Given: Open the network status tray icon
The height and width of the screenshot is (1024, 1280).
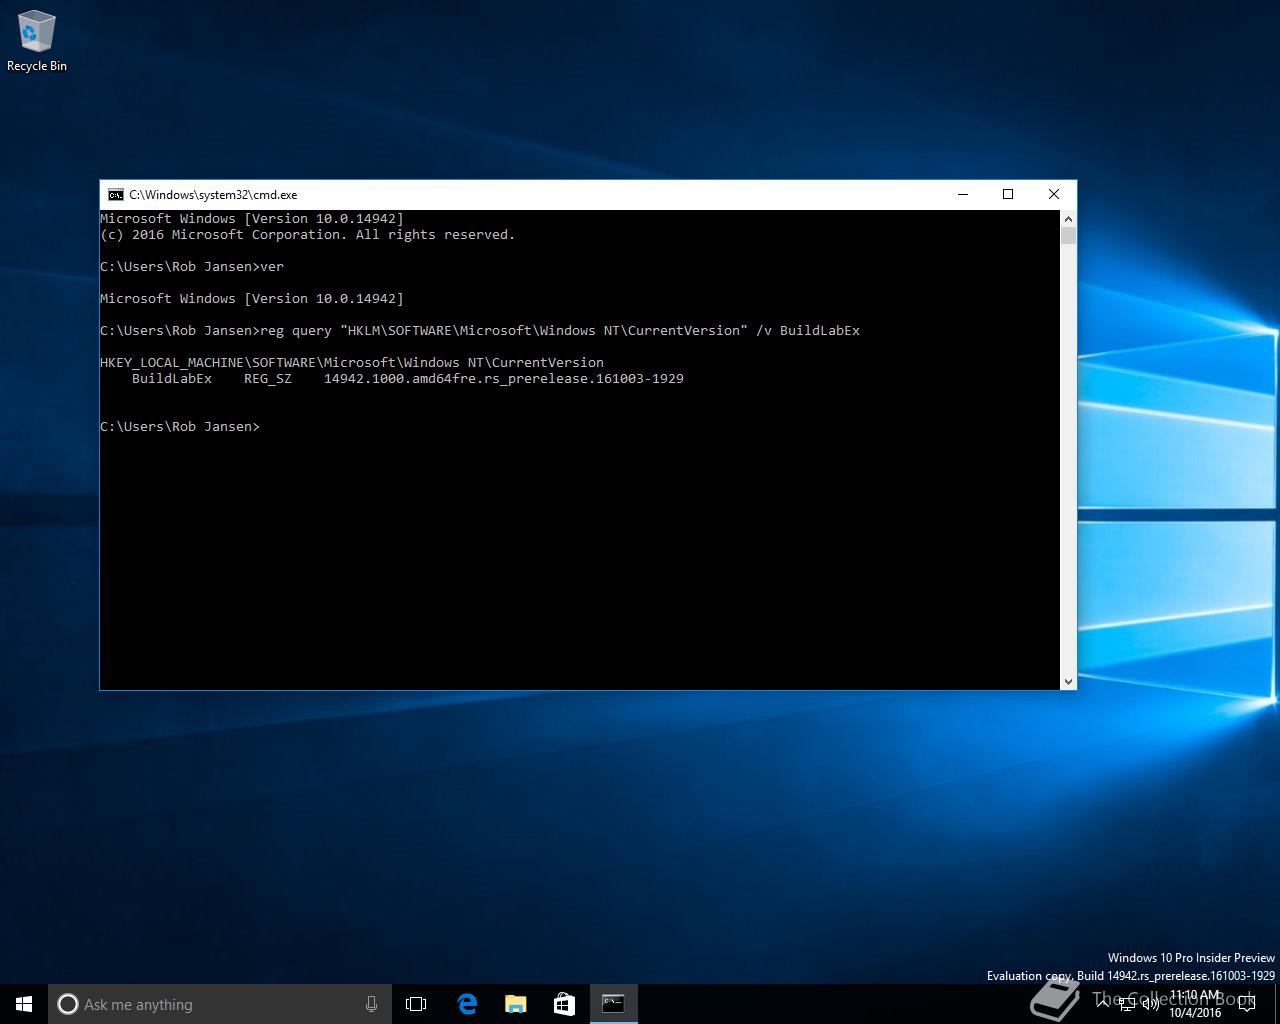Looking at the screenshot, I should [1127, 1004].
